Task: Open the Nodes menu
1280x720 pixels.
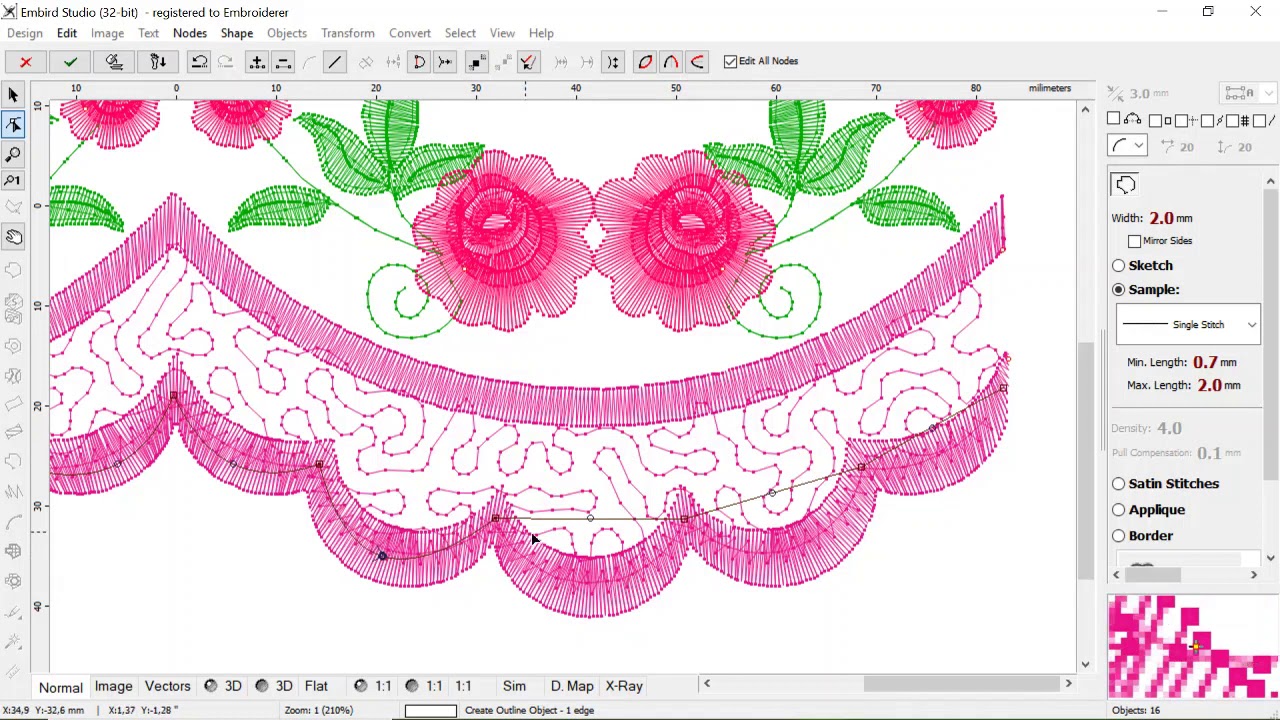Action: click(189, 33)
